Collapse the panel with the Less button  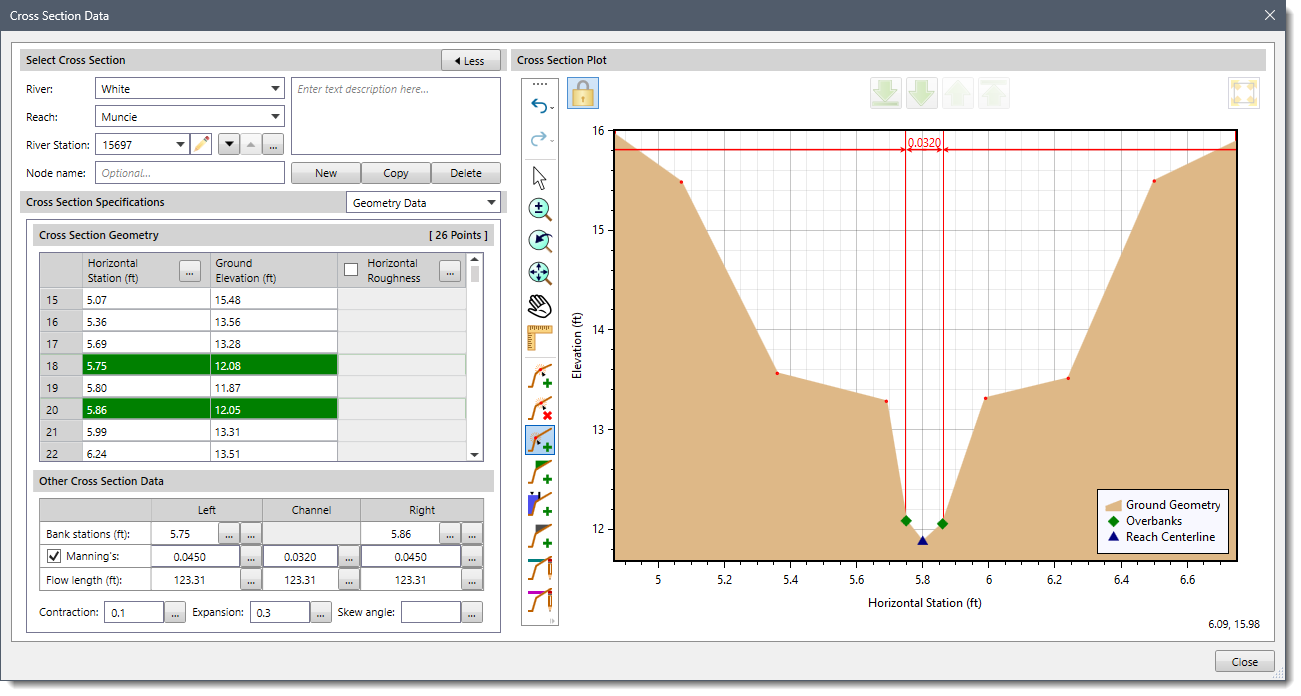tap(470, 61)
